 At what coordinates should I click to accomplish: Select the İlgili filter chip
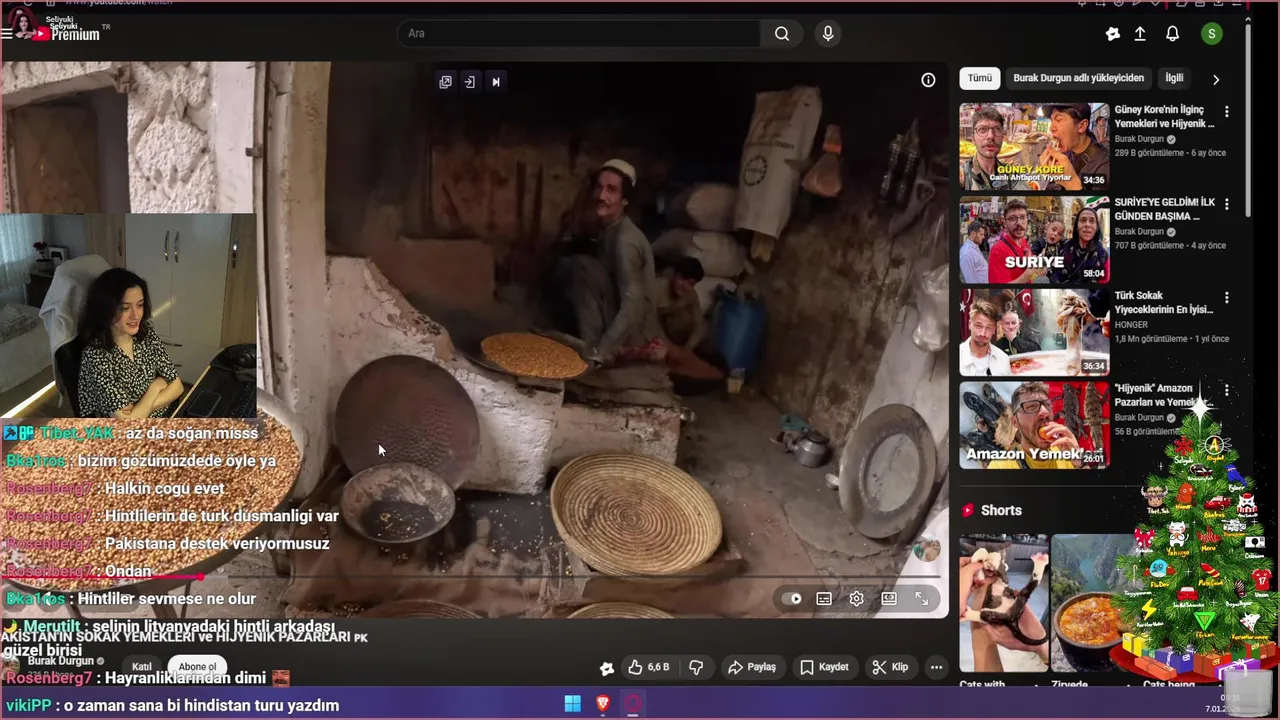[x=1174, y=78]
